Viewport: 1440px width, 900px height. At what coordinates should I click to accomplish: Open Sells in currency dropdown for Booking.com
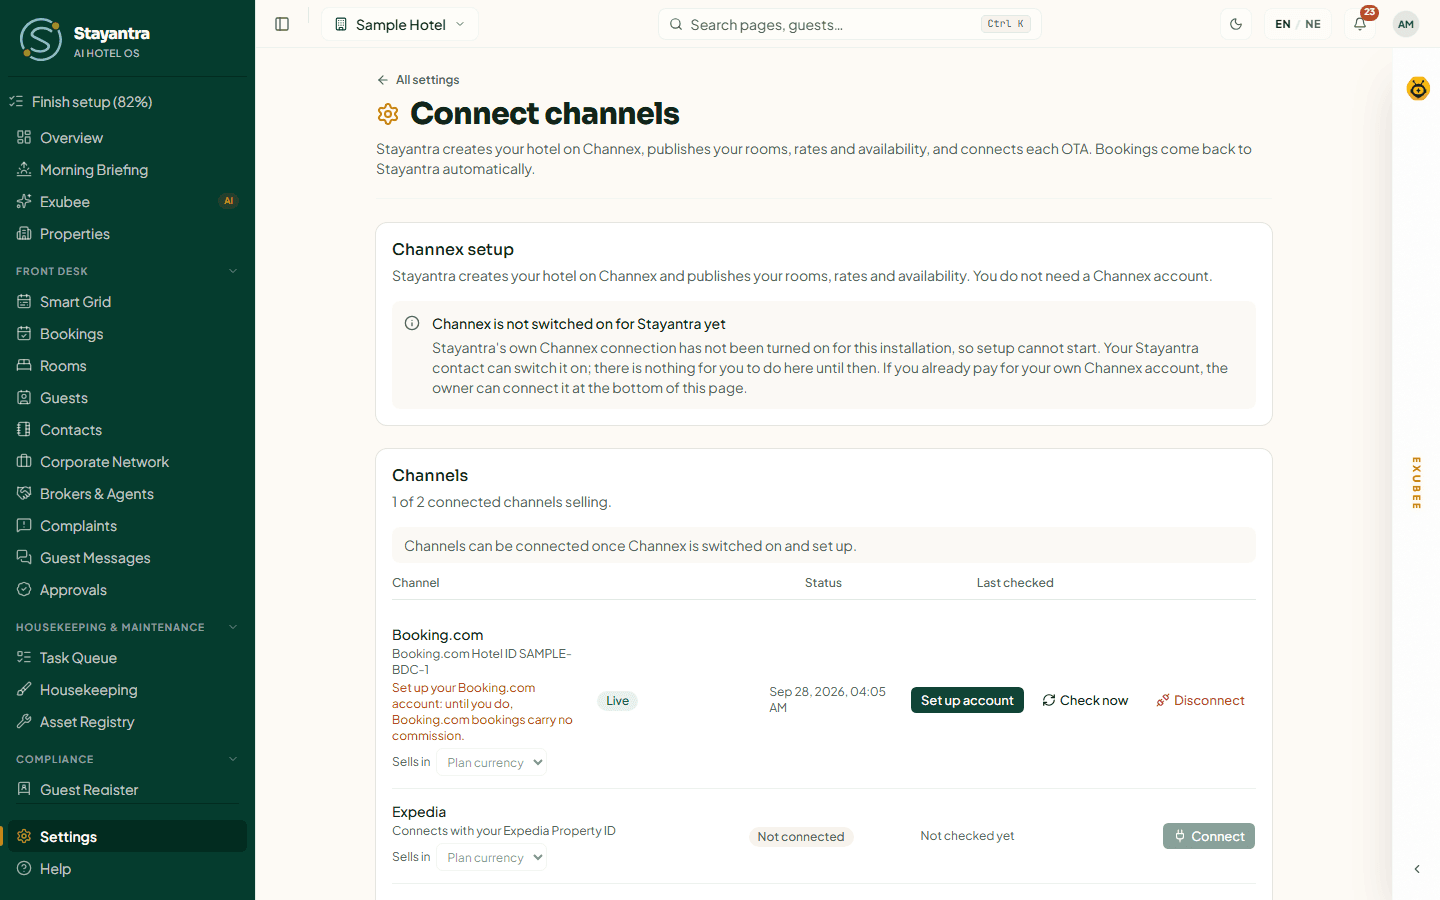coord(492,762)
